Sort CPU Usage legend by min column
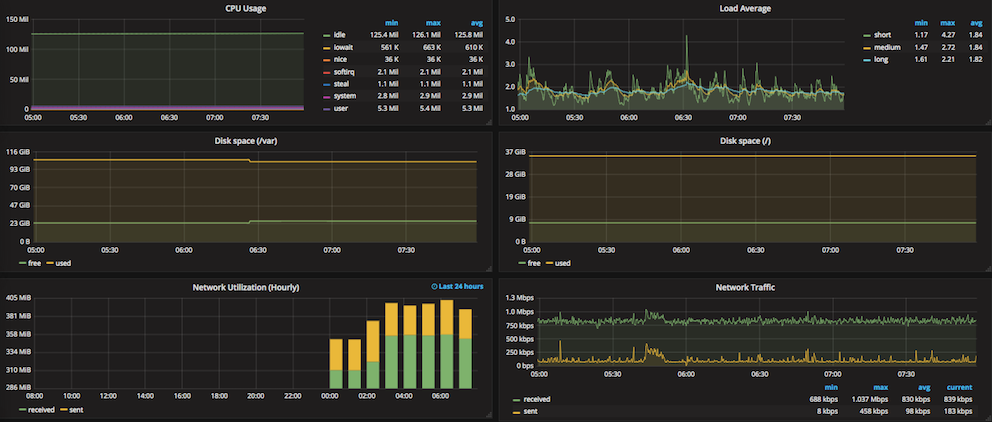This screenshot has height=422, width=992. click(392, 23)
